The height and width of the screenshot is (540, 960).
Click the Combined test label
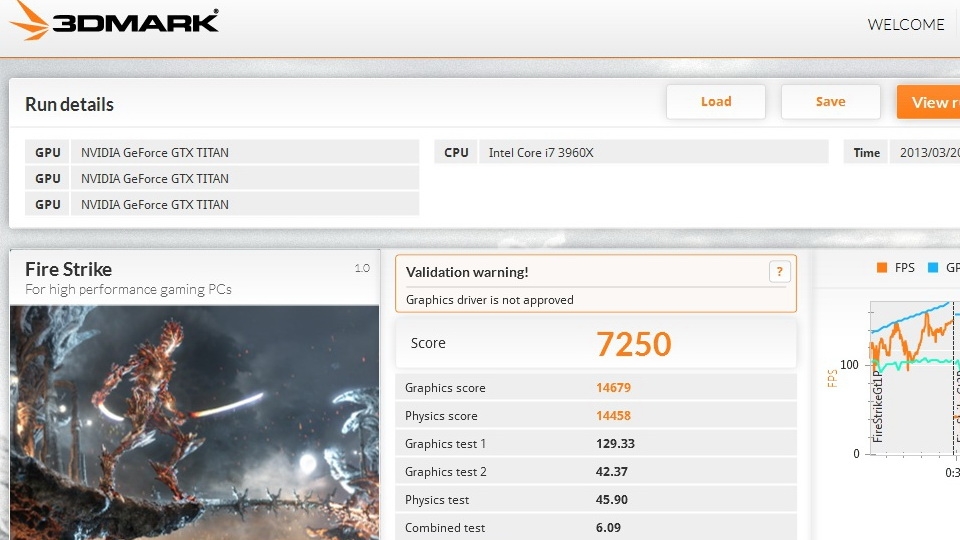444,528
